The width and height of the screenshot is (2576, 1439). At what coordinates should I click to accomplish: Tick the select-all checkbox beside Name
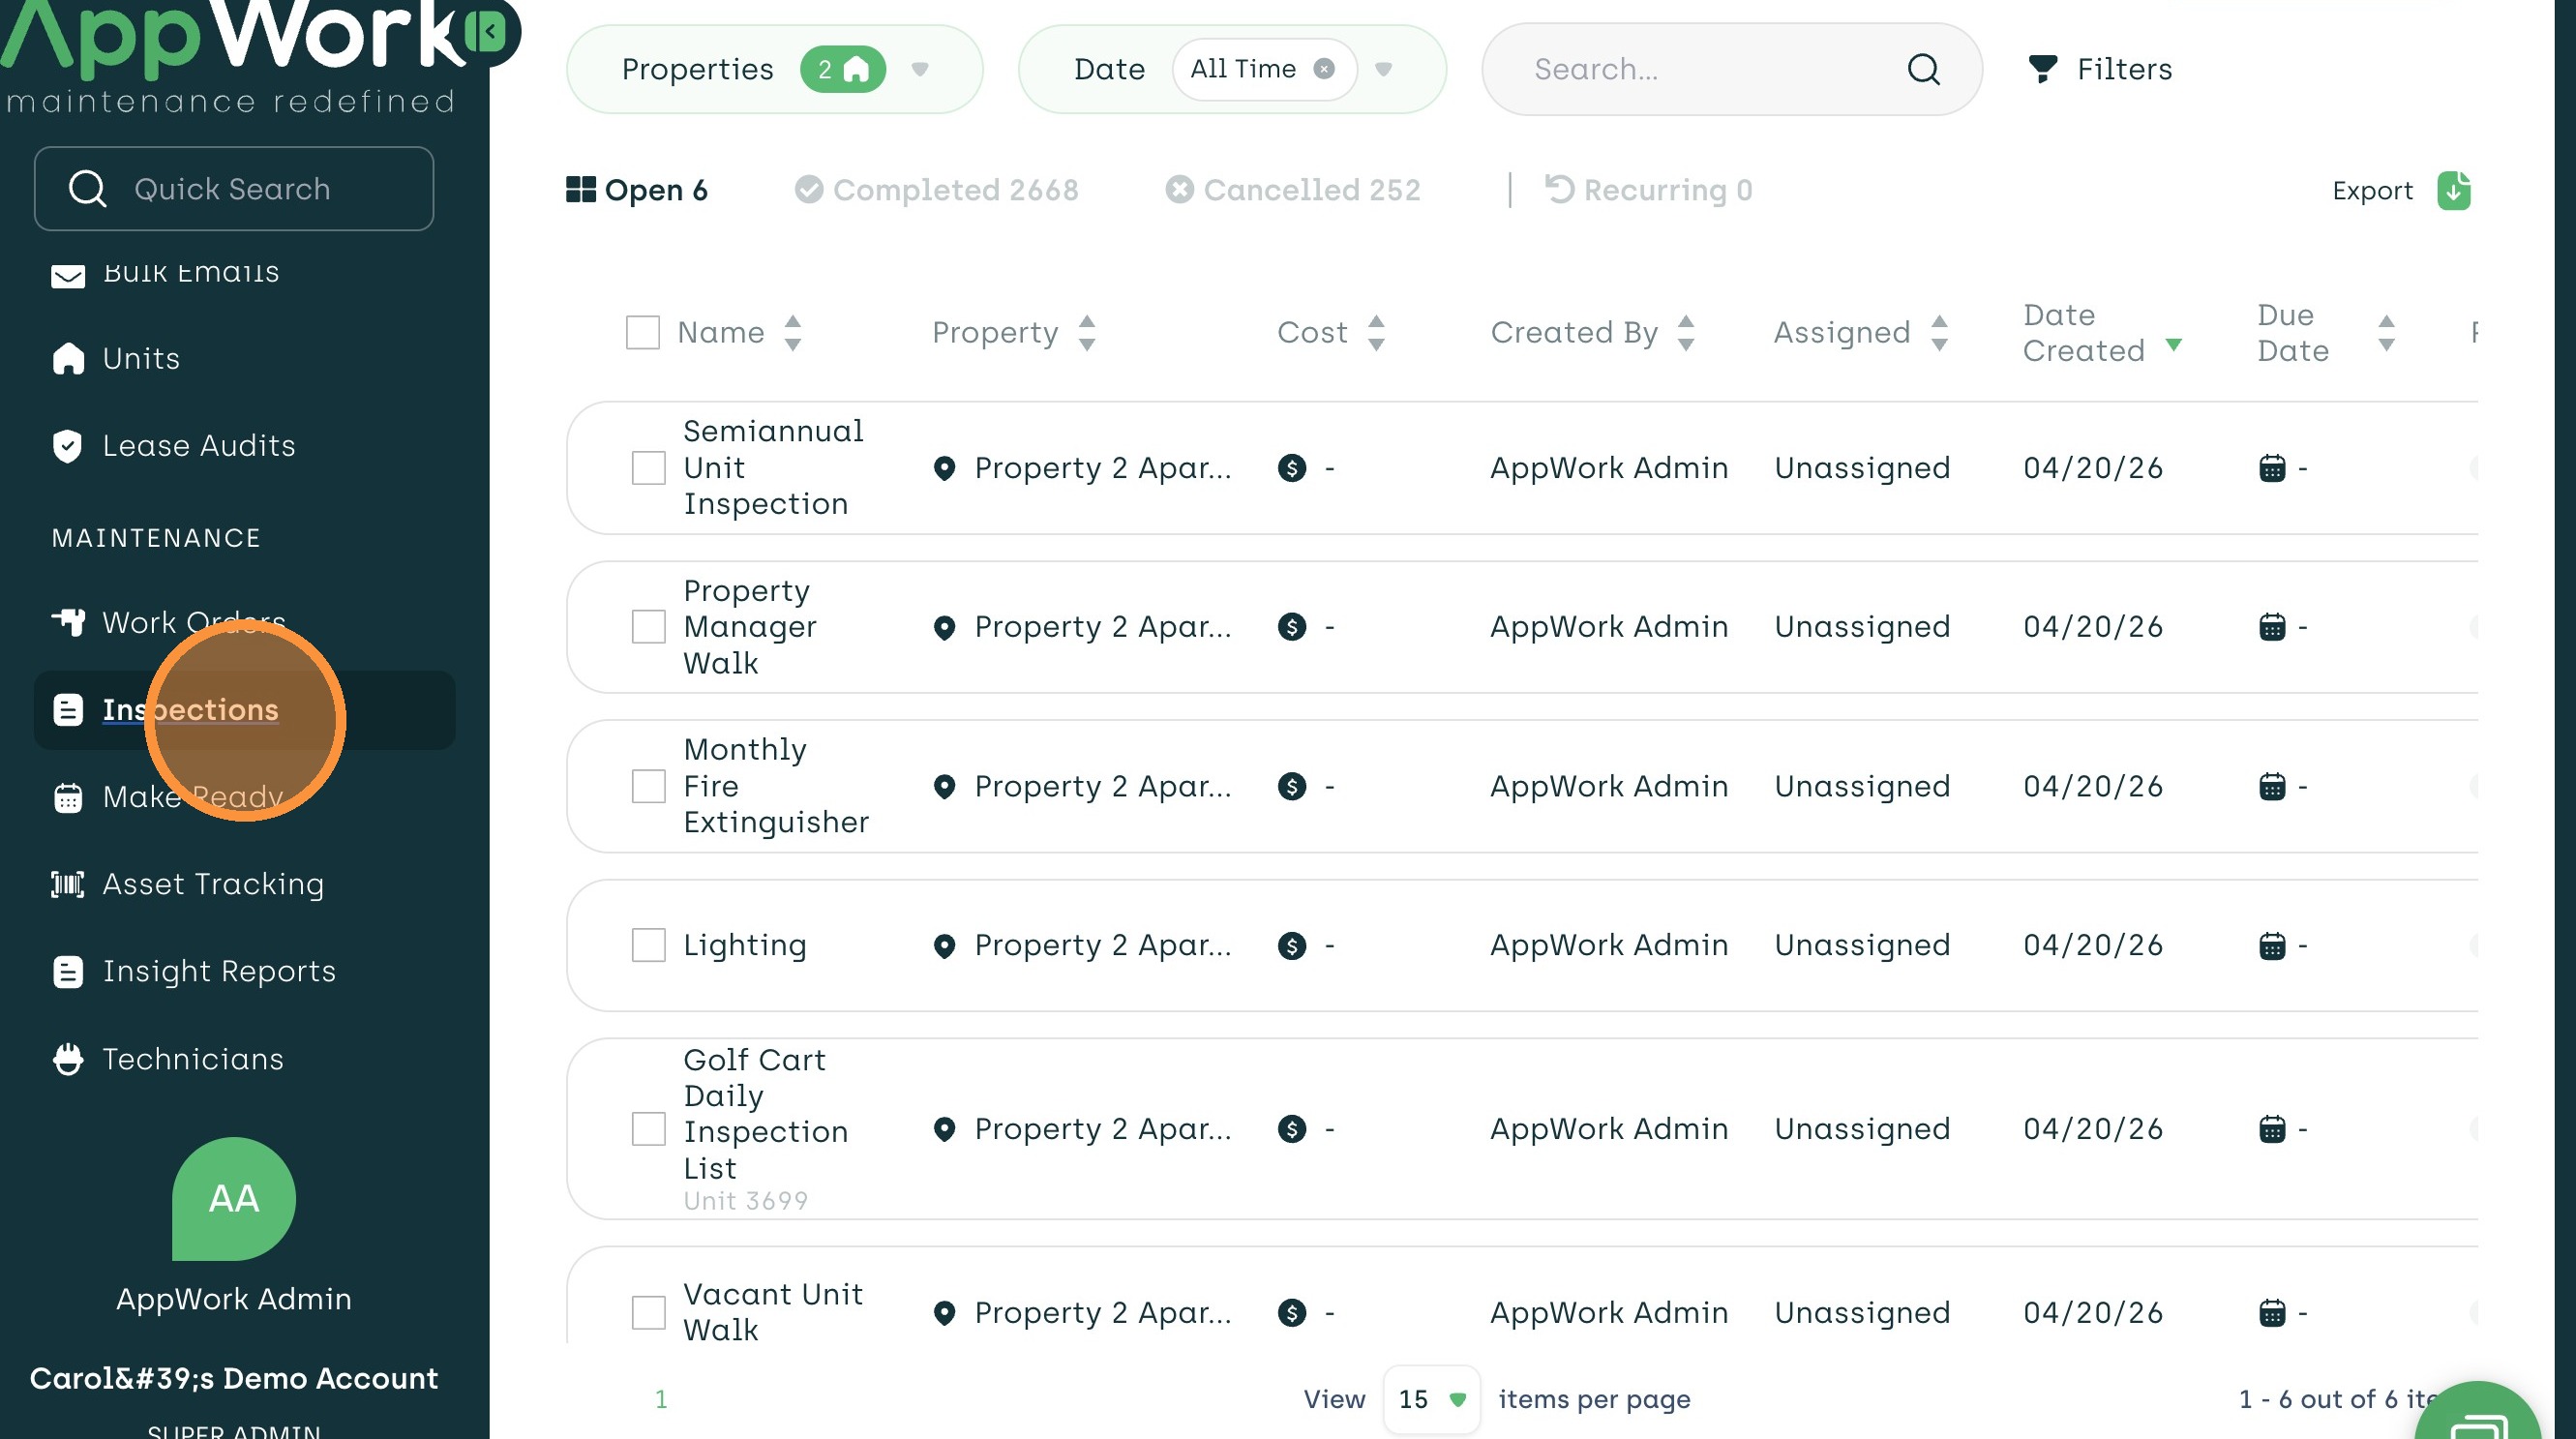(x=642, y=332)
